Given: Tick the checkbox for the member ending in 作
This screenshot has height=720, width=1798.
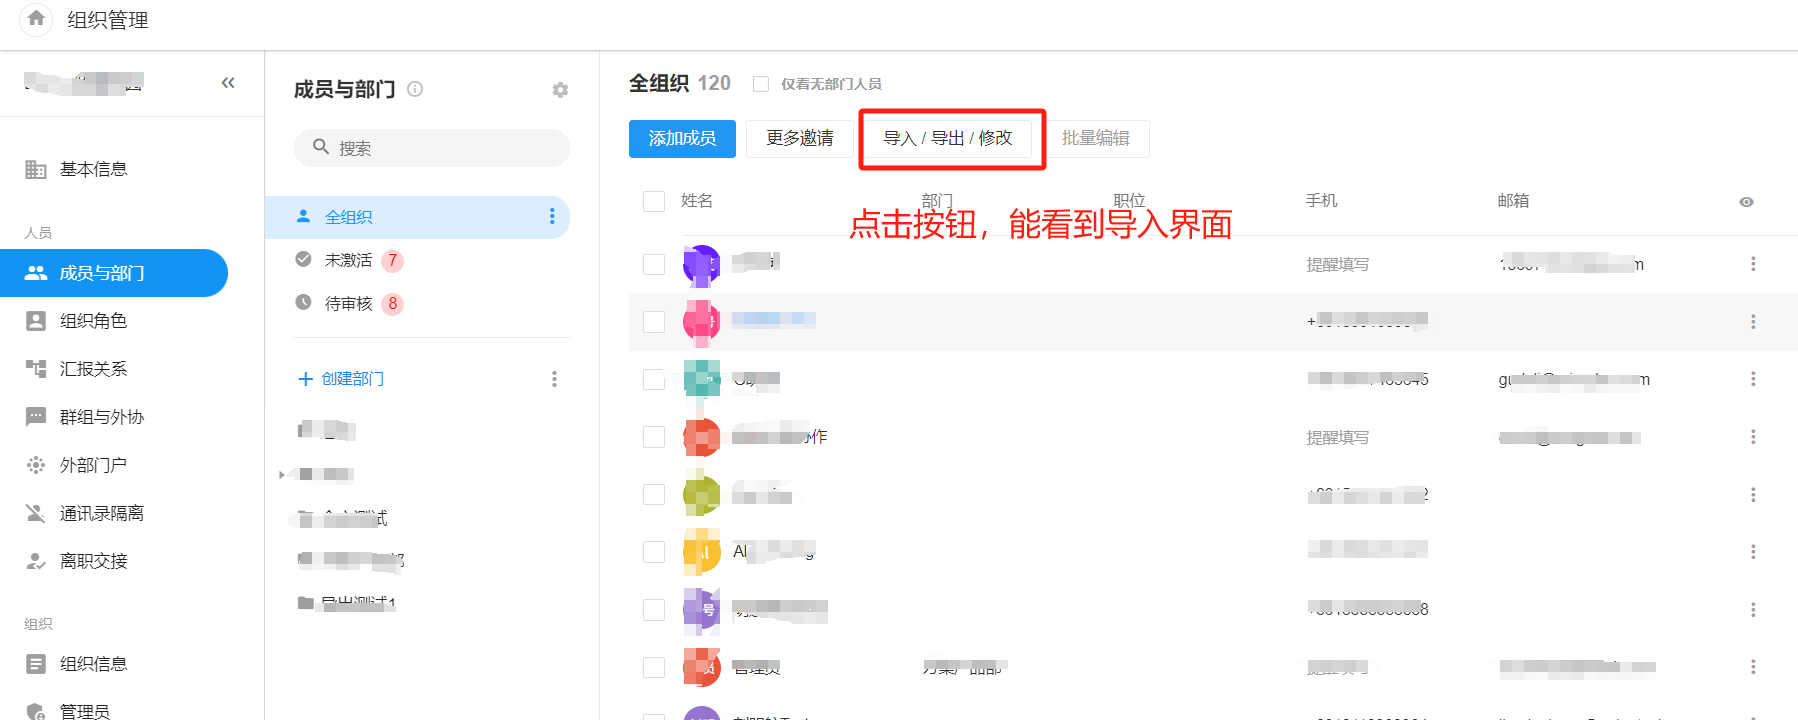Looking at the screenshot, I should point(654,437).
